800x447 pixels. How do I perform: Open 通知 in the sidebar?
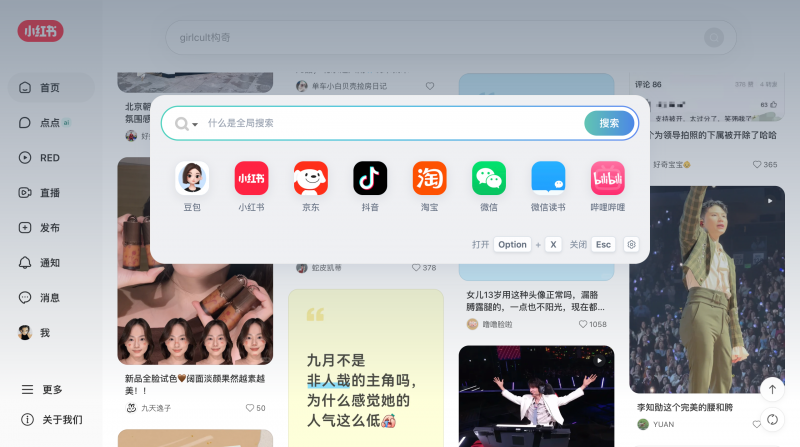coord(51,263)
